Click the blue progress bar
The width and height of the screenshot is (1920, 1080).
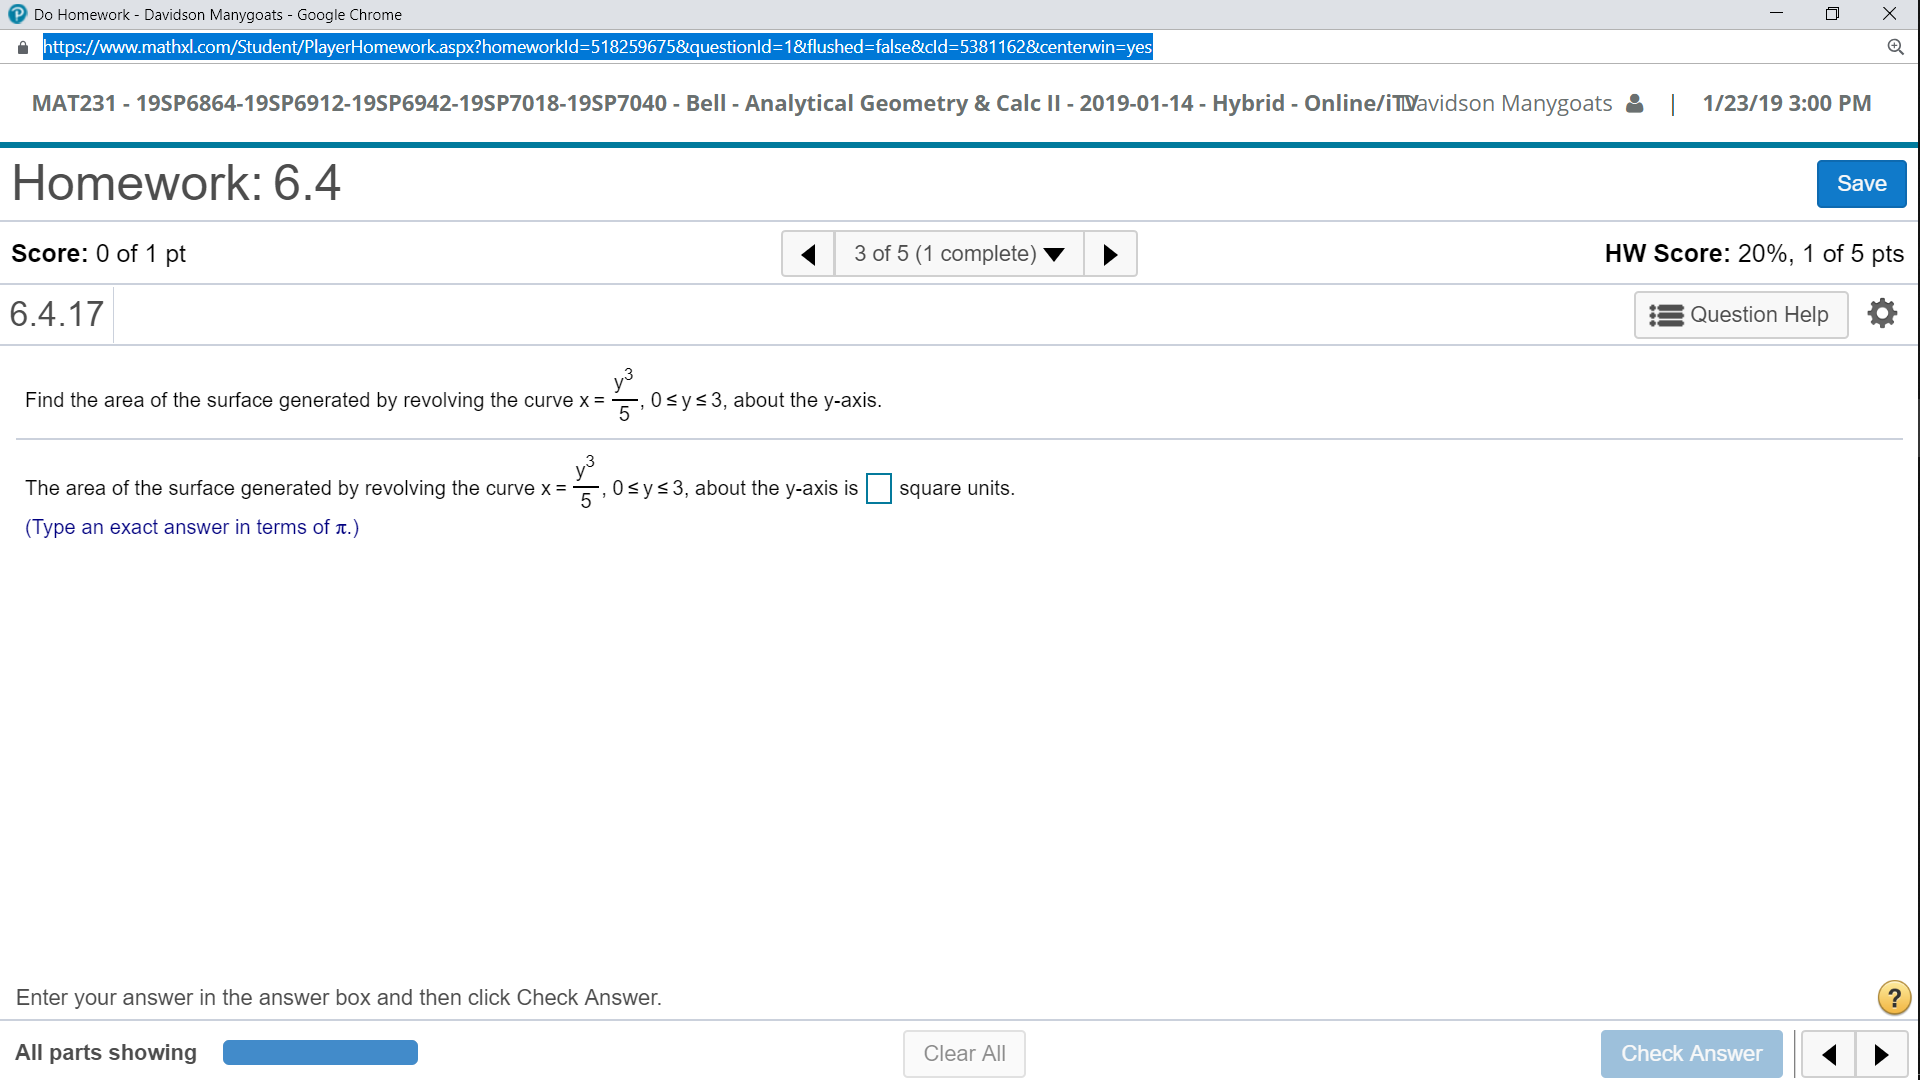320,1051
